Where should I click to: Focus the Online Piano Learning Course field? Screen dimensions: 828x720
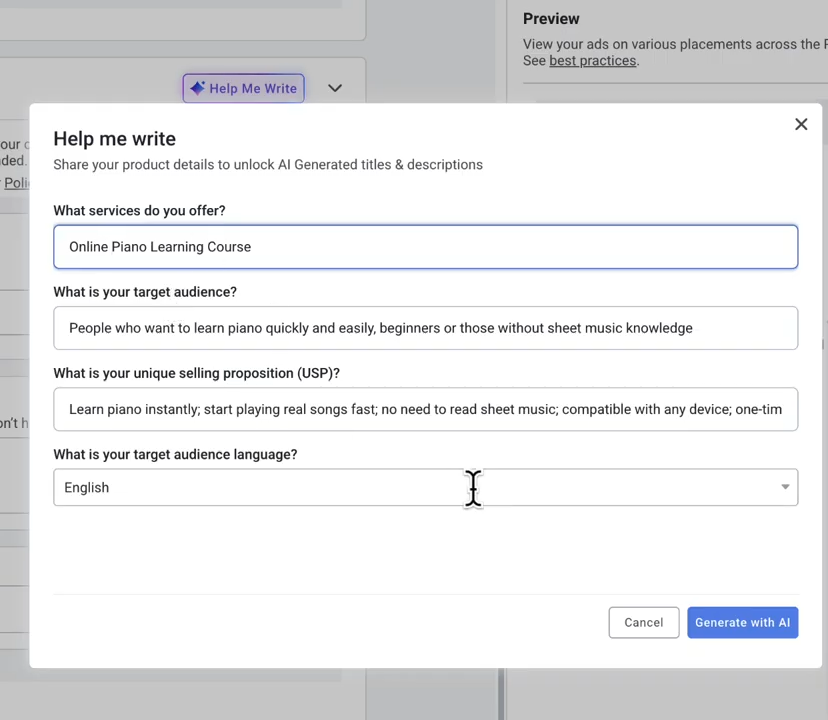(425, 247)
